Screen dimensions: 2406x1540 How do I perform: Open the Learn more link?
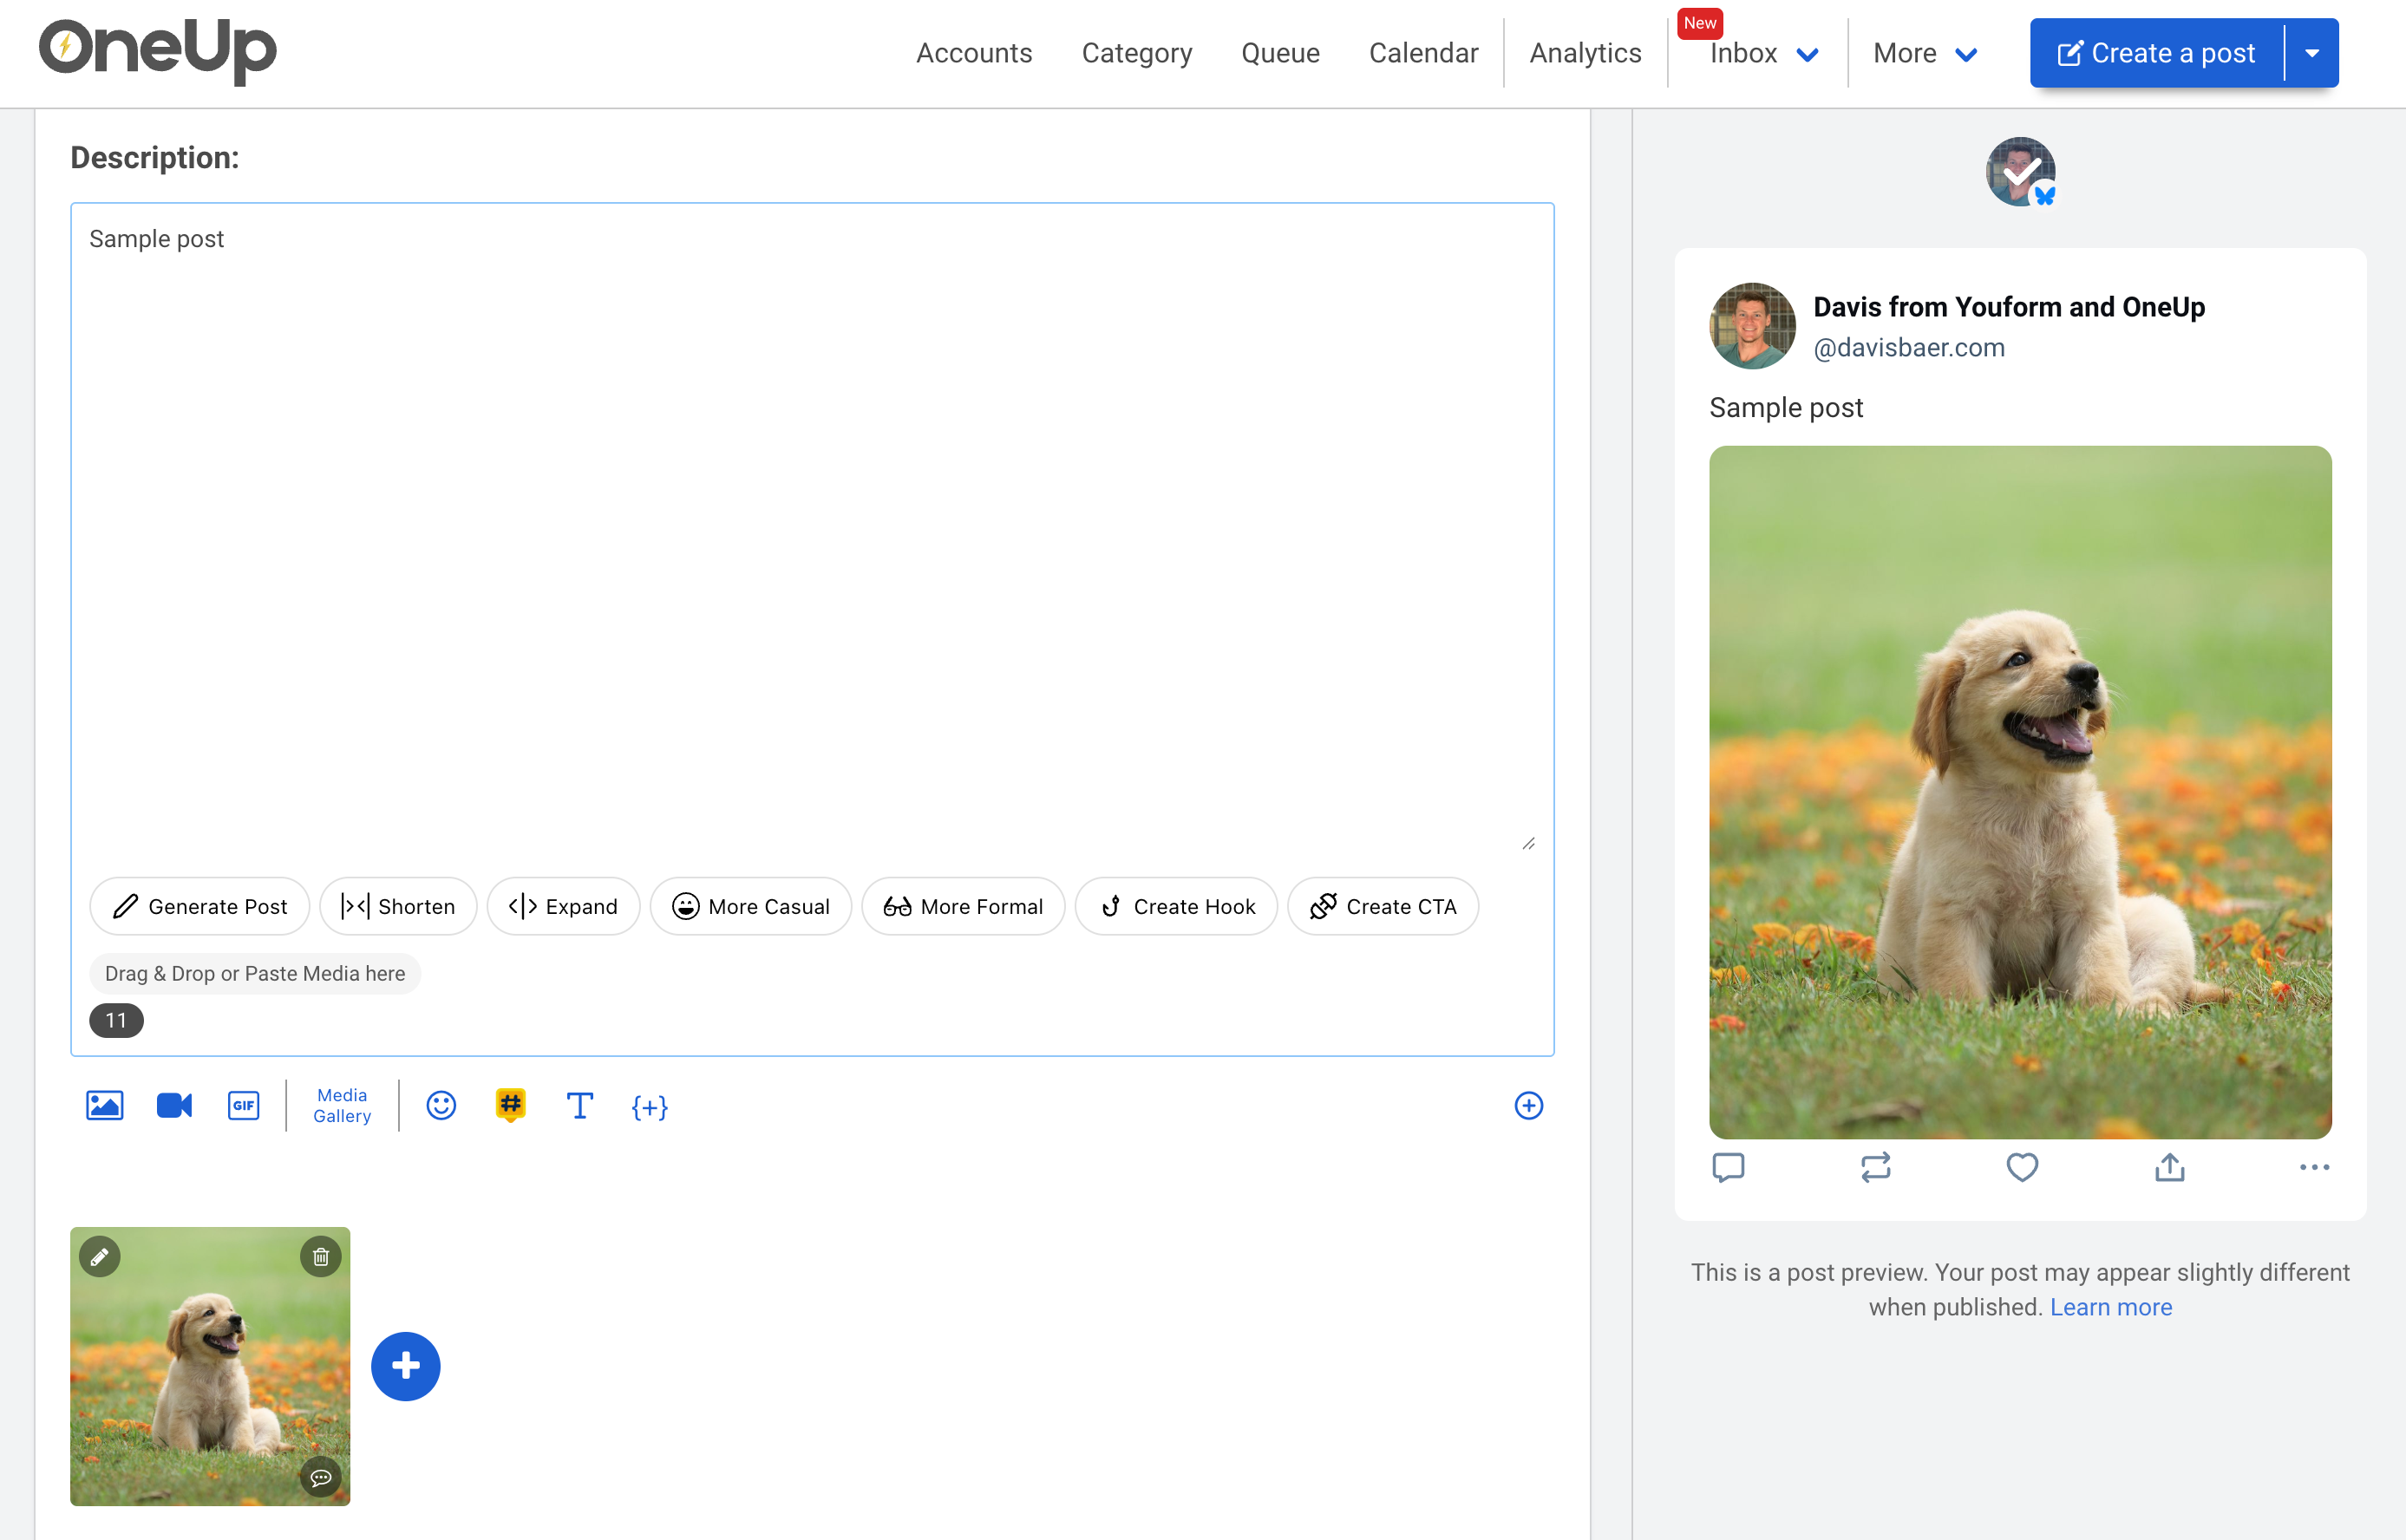[2111, 1307]
